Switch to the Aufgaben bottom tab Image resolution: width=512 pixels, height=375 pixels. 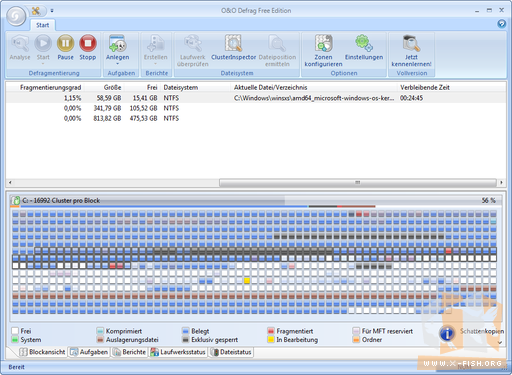(x=89, y=352)
